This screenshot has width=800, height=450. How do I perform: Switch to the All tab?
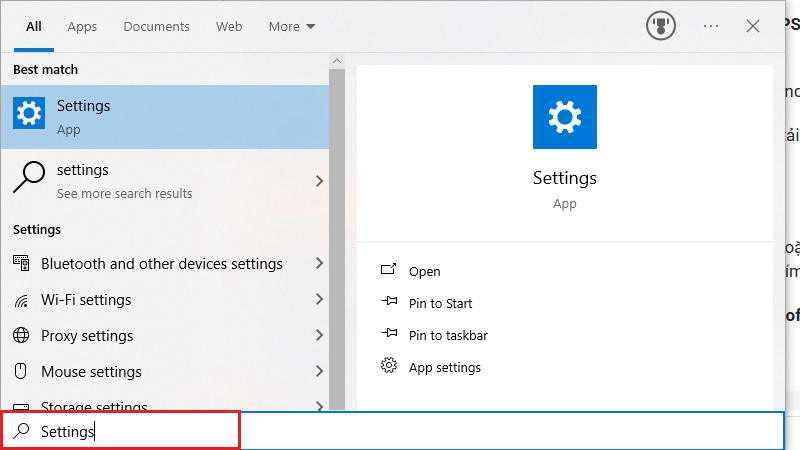click(34, 27)
